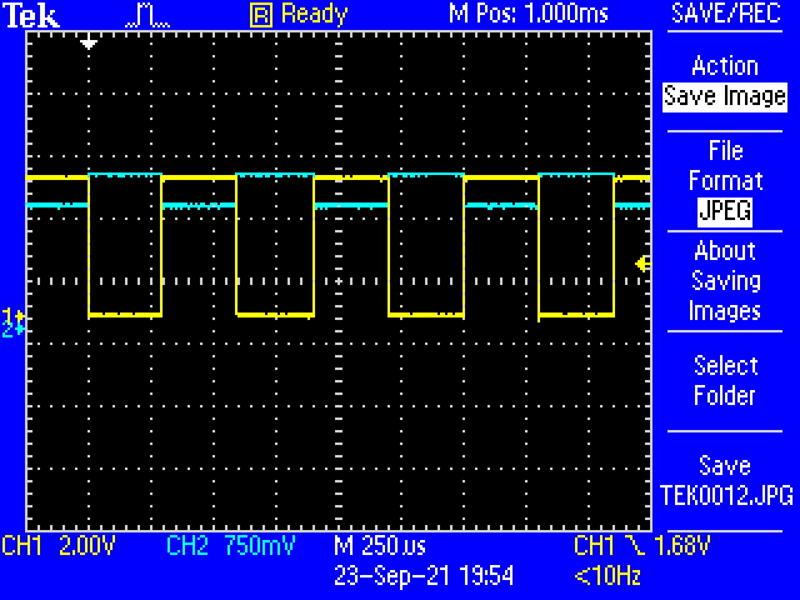Click the boxed R Ready status indicator
The image size is (800, 600).
[298, 14]
